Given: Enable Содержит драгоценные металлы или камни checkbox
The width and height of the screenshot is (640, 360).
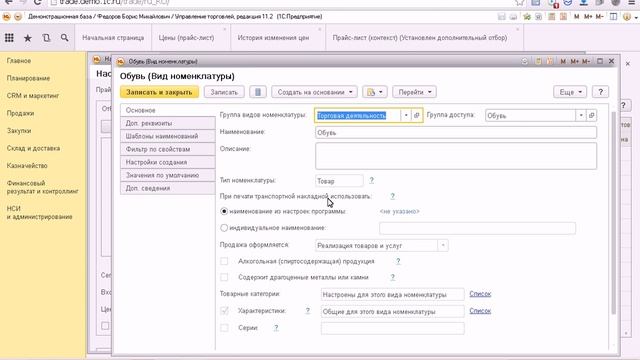Looking at the screenshot, I should pos(224,277).
